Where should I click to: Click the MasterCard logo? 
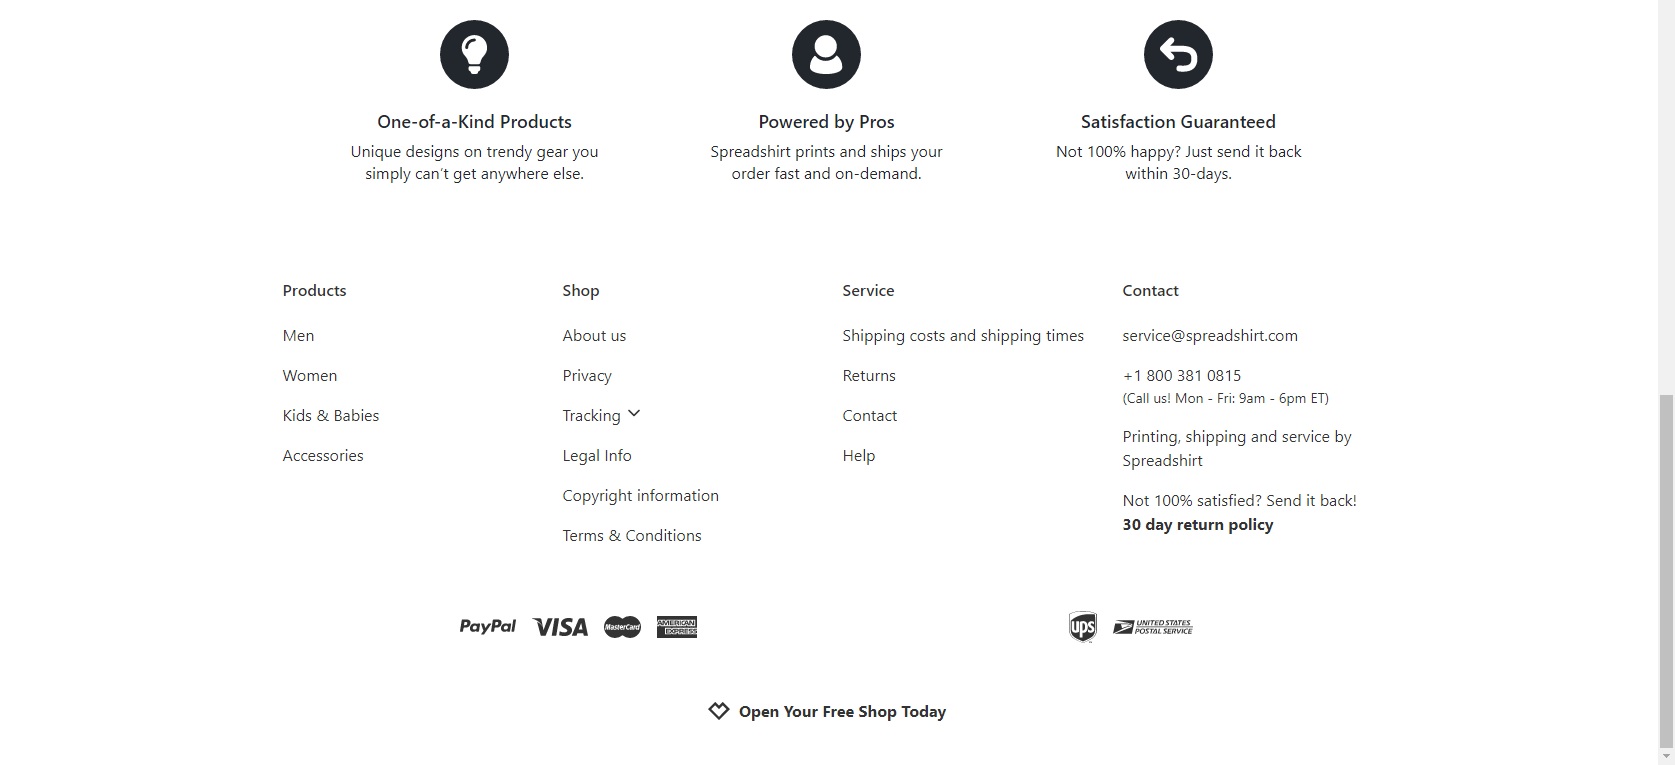tap(622, 627)
